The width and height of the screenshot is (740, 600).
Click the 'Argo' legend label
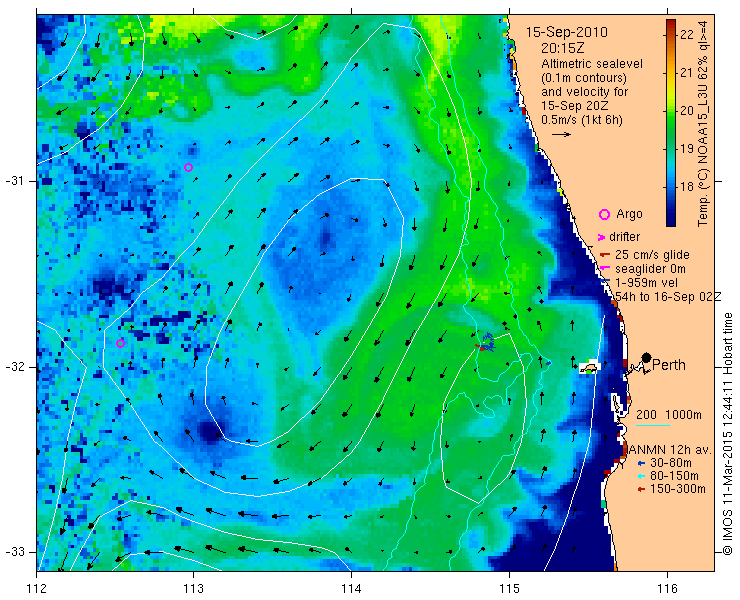pyautogui.click(x=629, y=214)
